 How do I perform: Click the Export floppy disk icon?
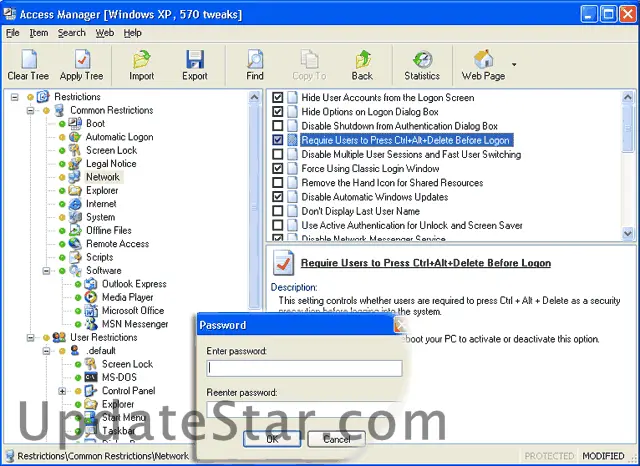tap(195, 59)
